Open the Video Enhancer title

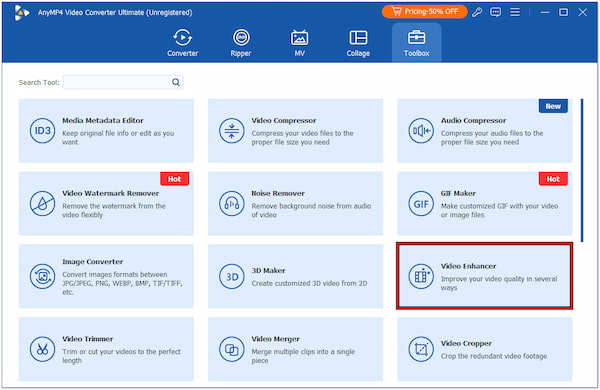[x=468, y=266]
